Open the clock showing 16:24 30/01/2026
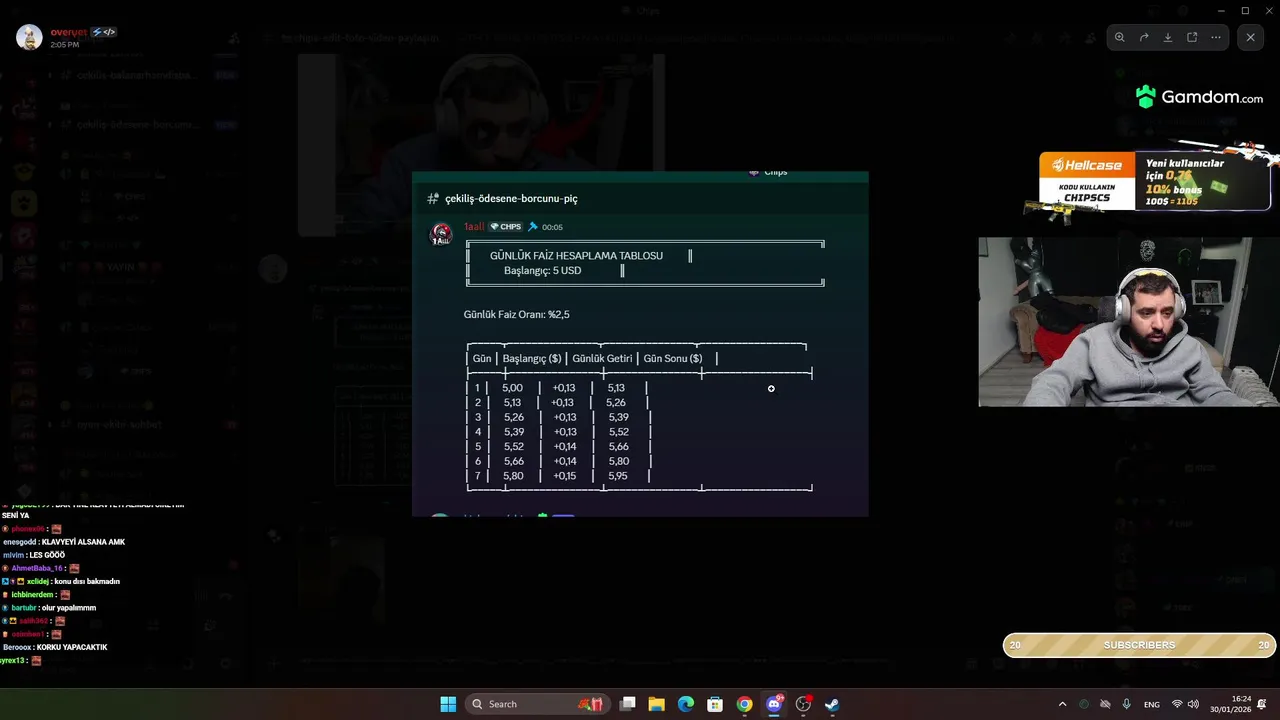Viewport: 1280px width, 720px height. pos(1230,704)
